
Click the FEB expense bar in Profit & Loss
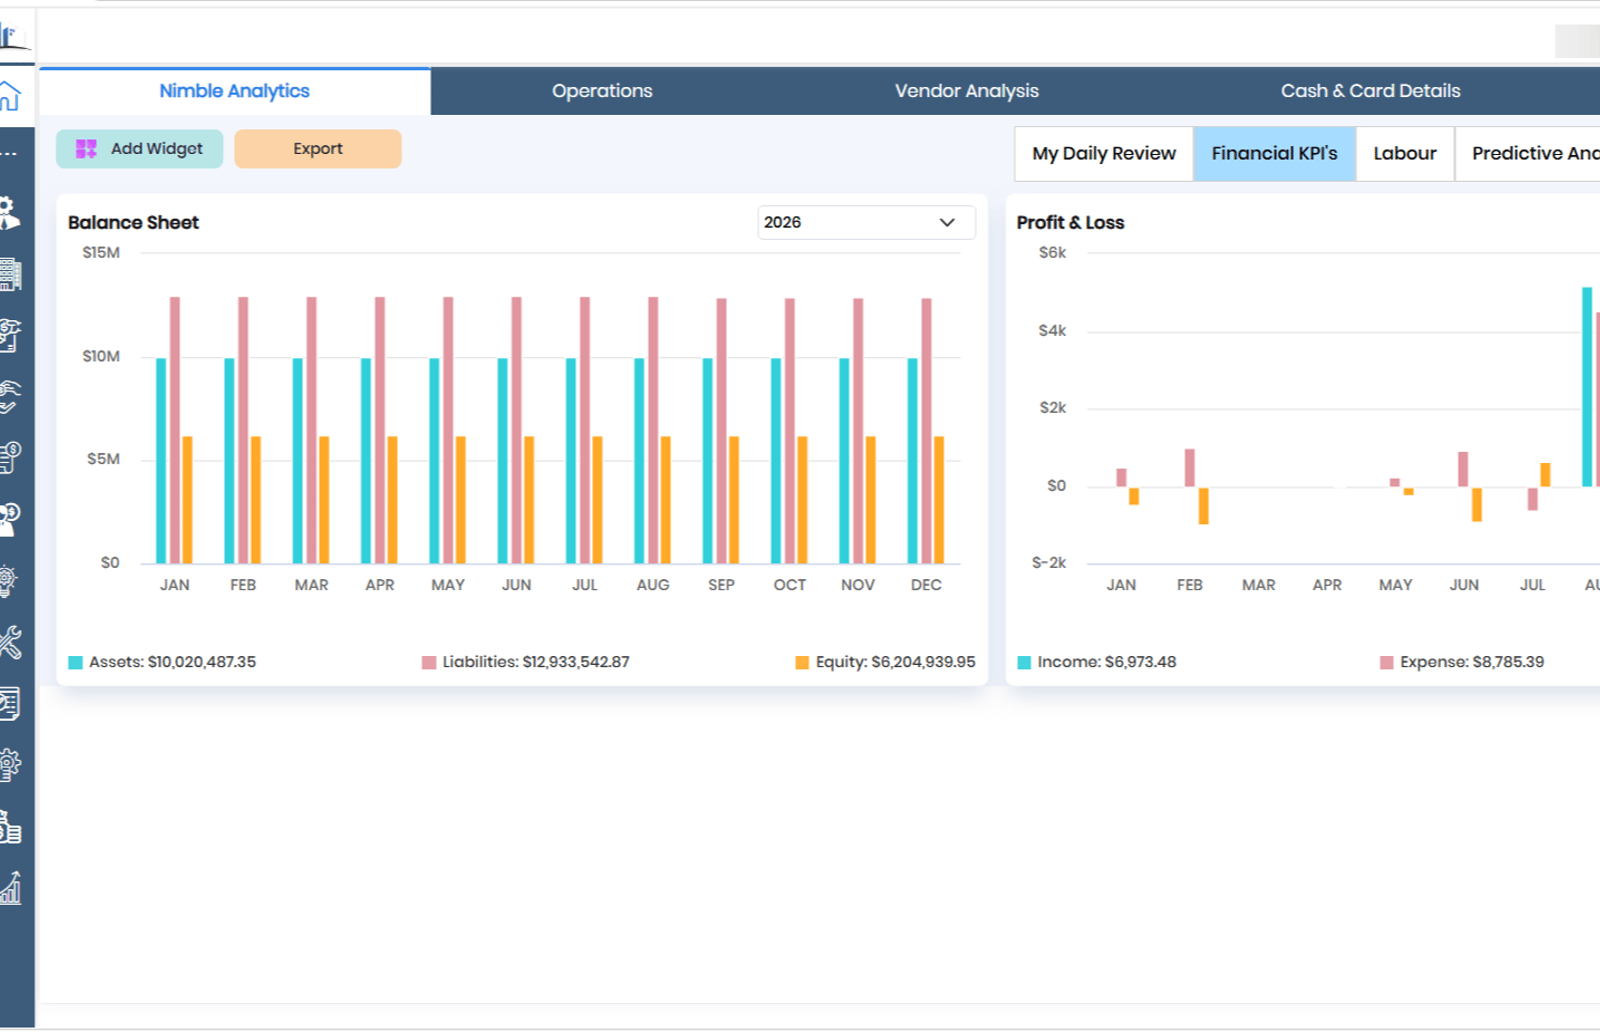pyautogui.click(x=1190, y=468)
